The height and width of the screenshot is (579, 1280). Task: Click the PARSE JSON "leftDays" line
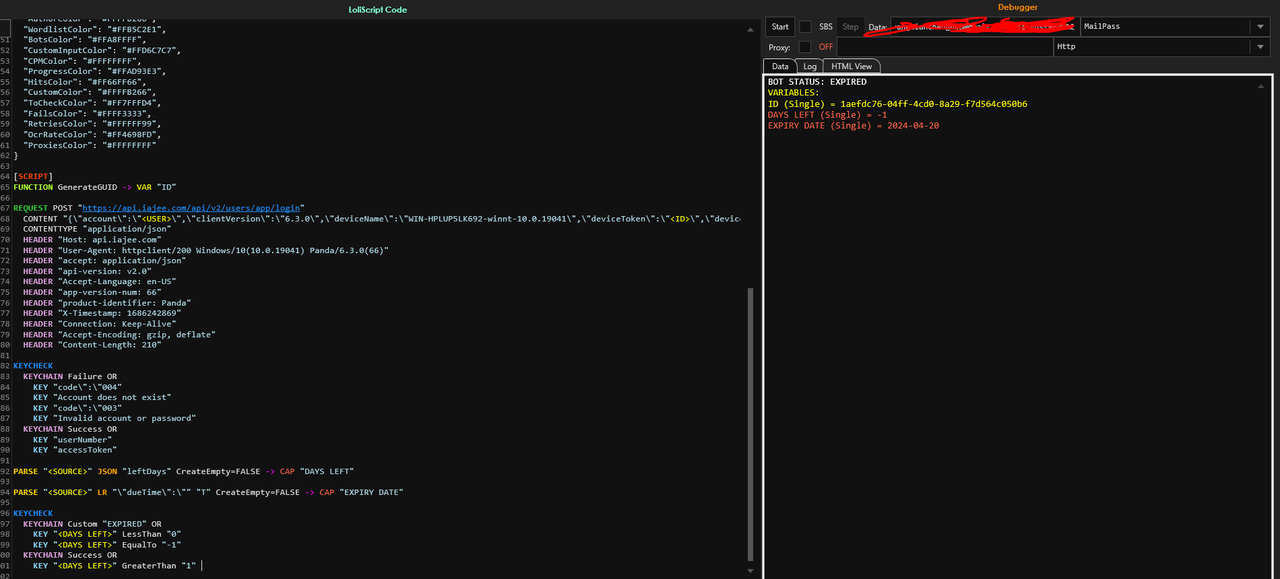(184, 471)
